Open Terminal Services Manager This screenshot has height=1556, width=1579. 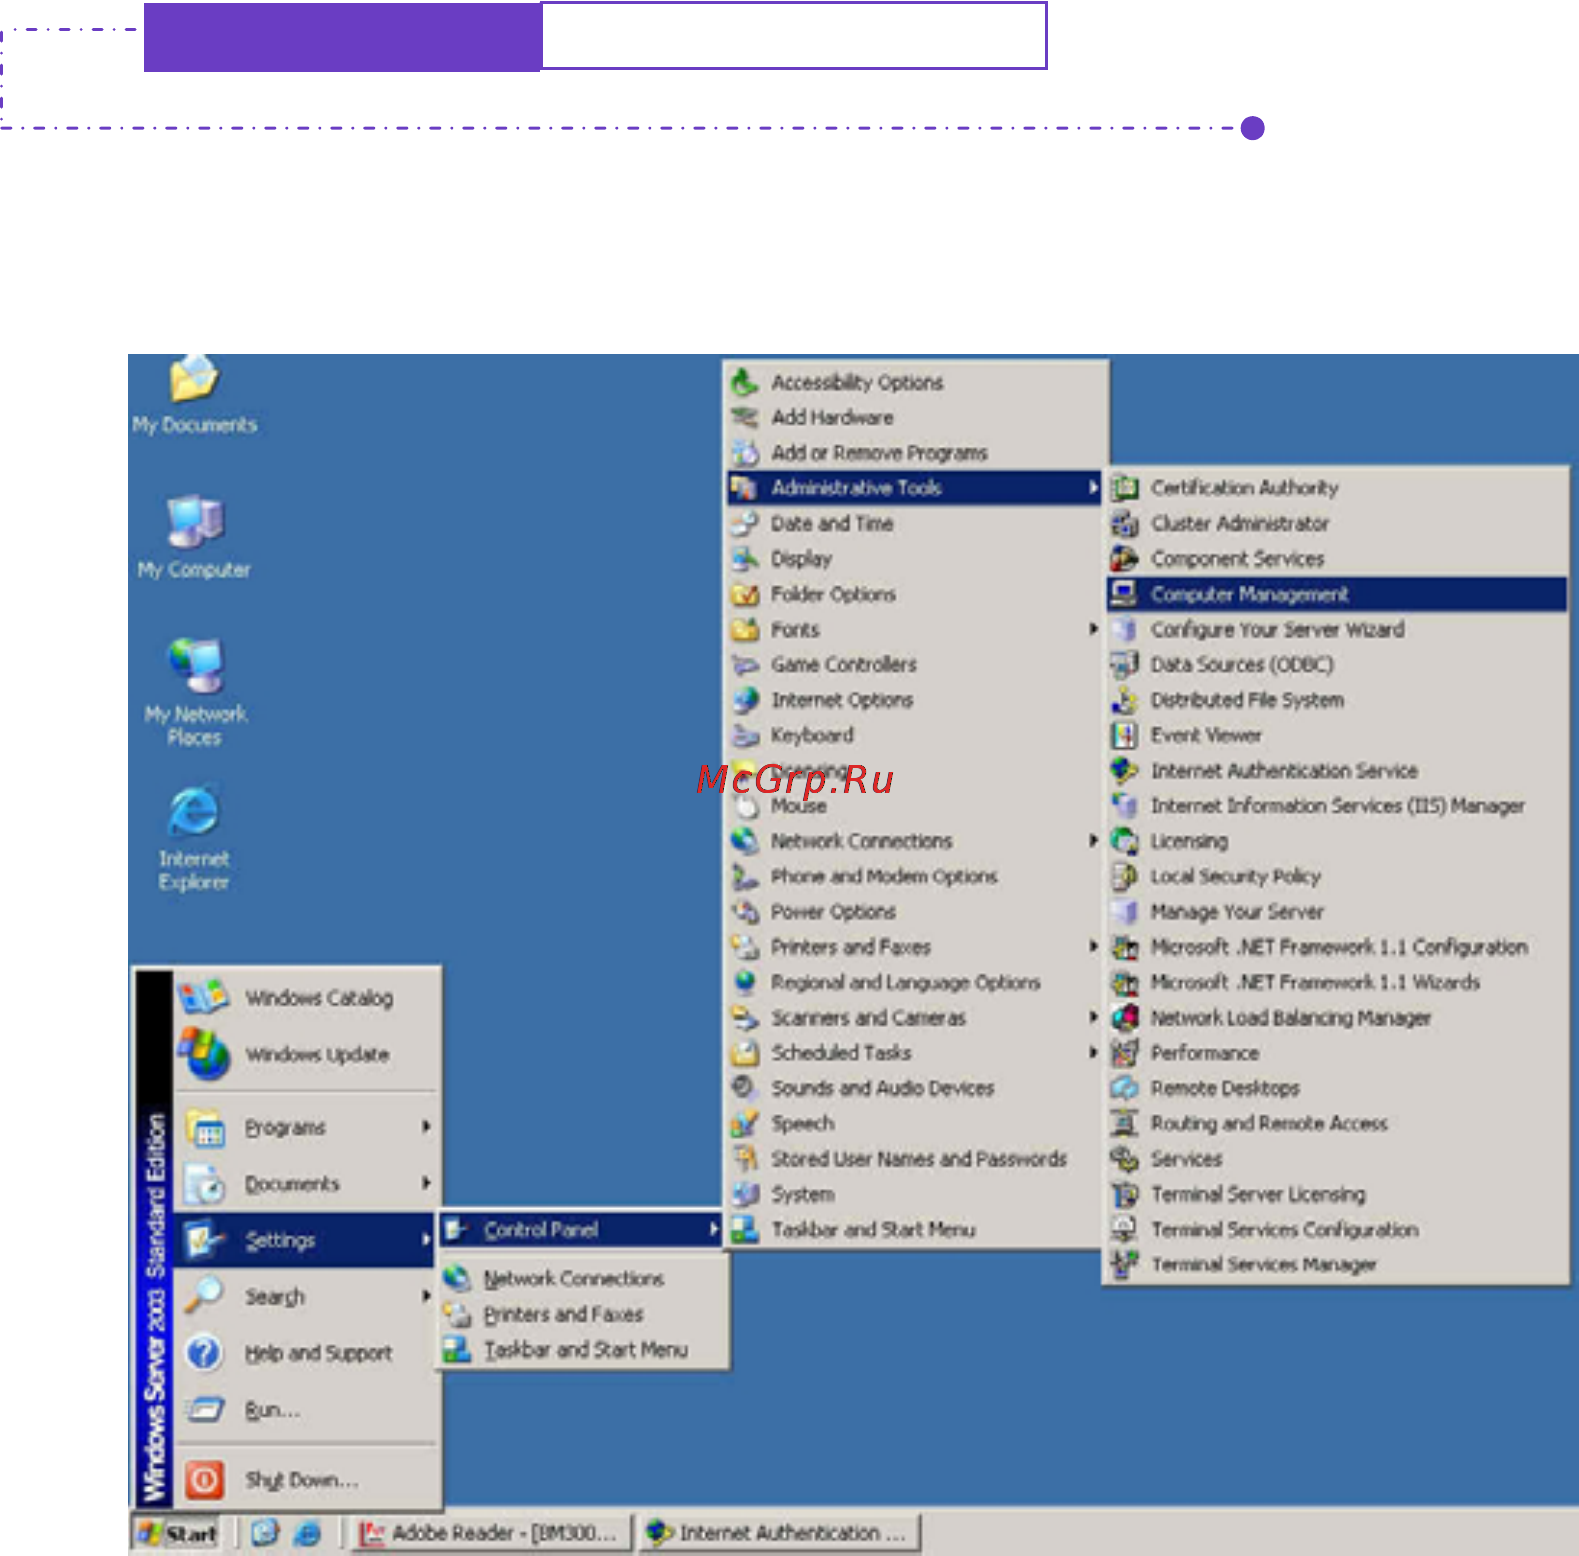1336,1265
